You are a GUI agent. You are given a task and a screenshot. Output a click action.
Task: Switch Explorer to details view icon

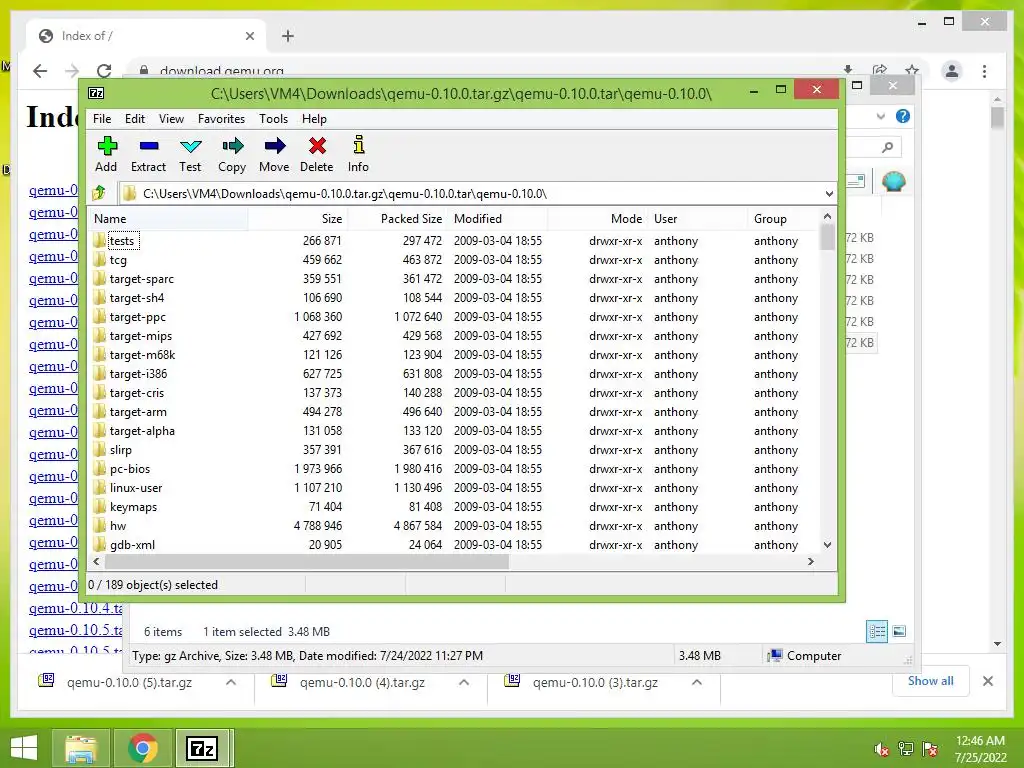click(877, 631)
